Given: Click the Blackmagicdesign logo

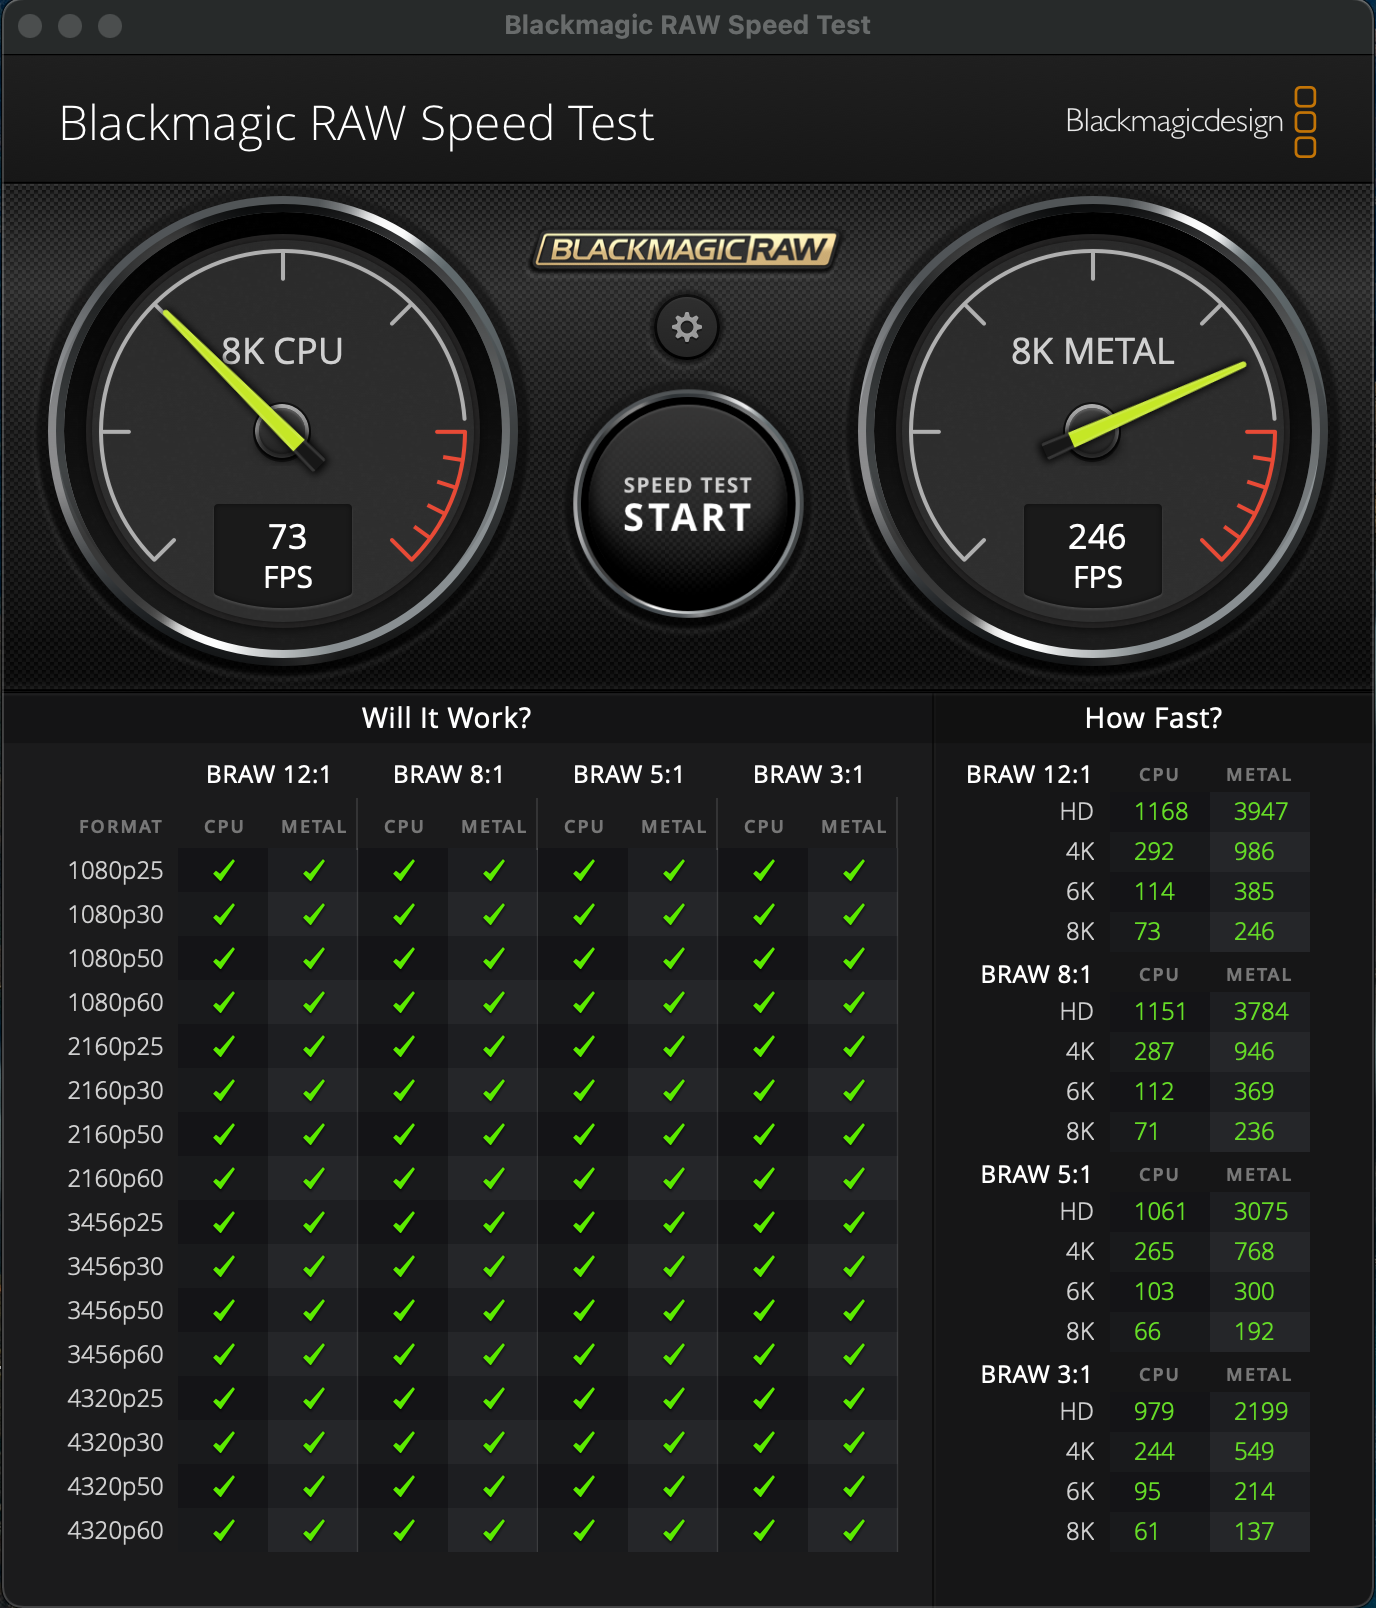Looking at the screenshot, I should pos(1190,122).
